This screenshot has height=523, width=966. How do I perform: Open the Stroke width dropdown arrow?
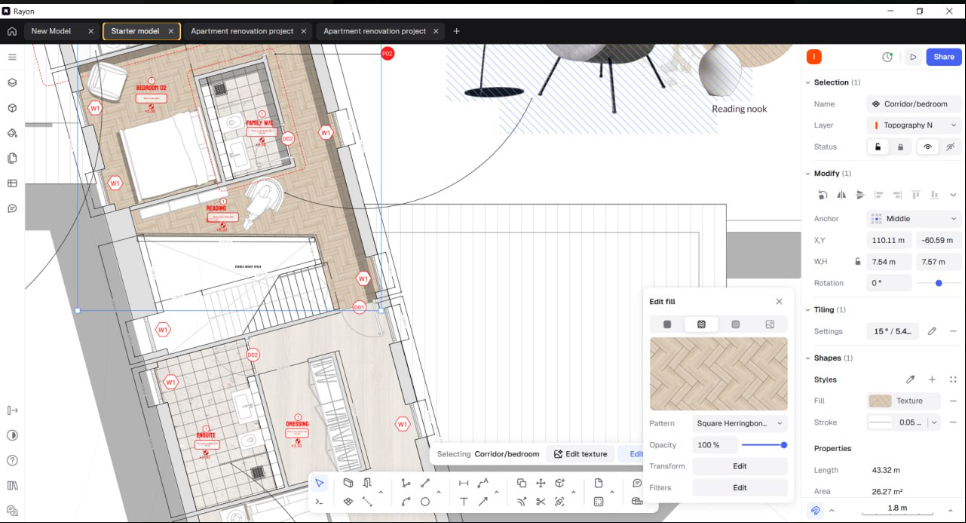(935, 423)
